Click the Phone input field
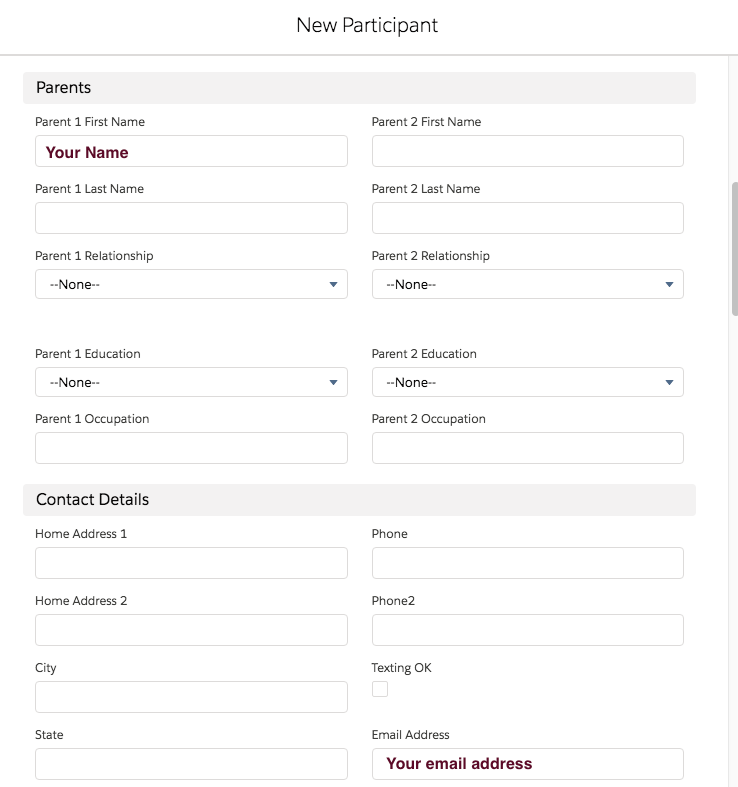Viewport: 738px width, 787px height. [528, 563]
